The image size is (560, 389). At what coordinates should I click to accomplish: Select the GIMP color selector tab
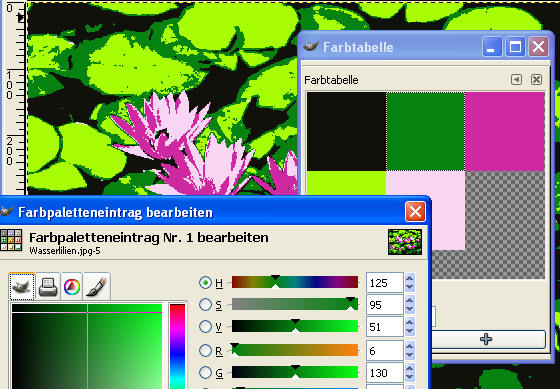22,286
